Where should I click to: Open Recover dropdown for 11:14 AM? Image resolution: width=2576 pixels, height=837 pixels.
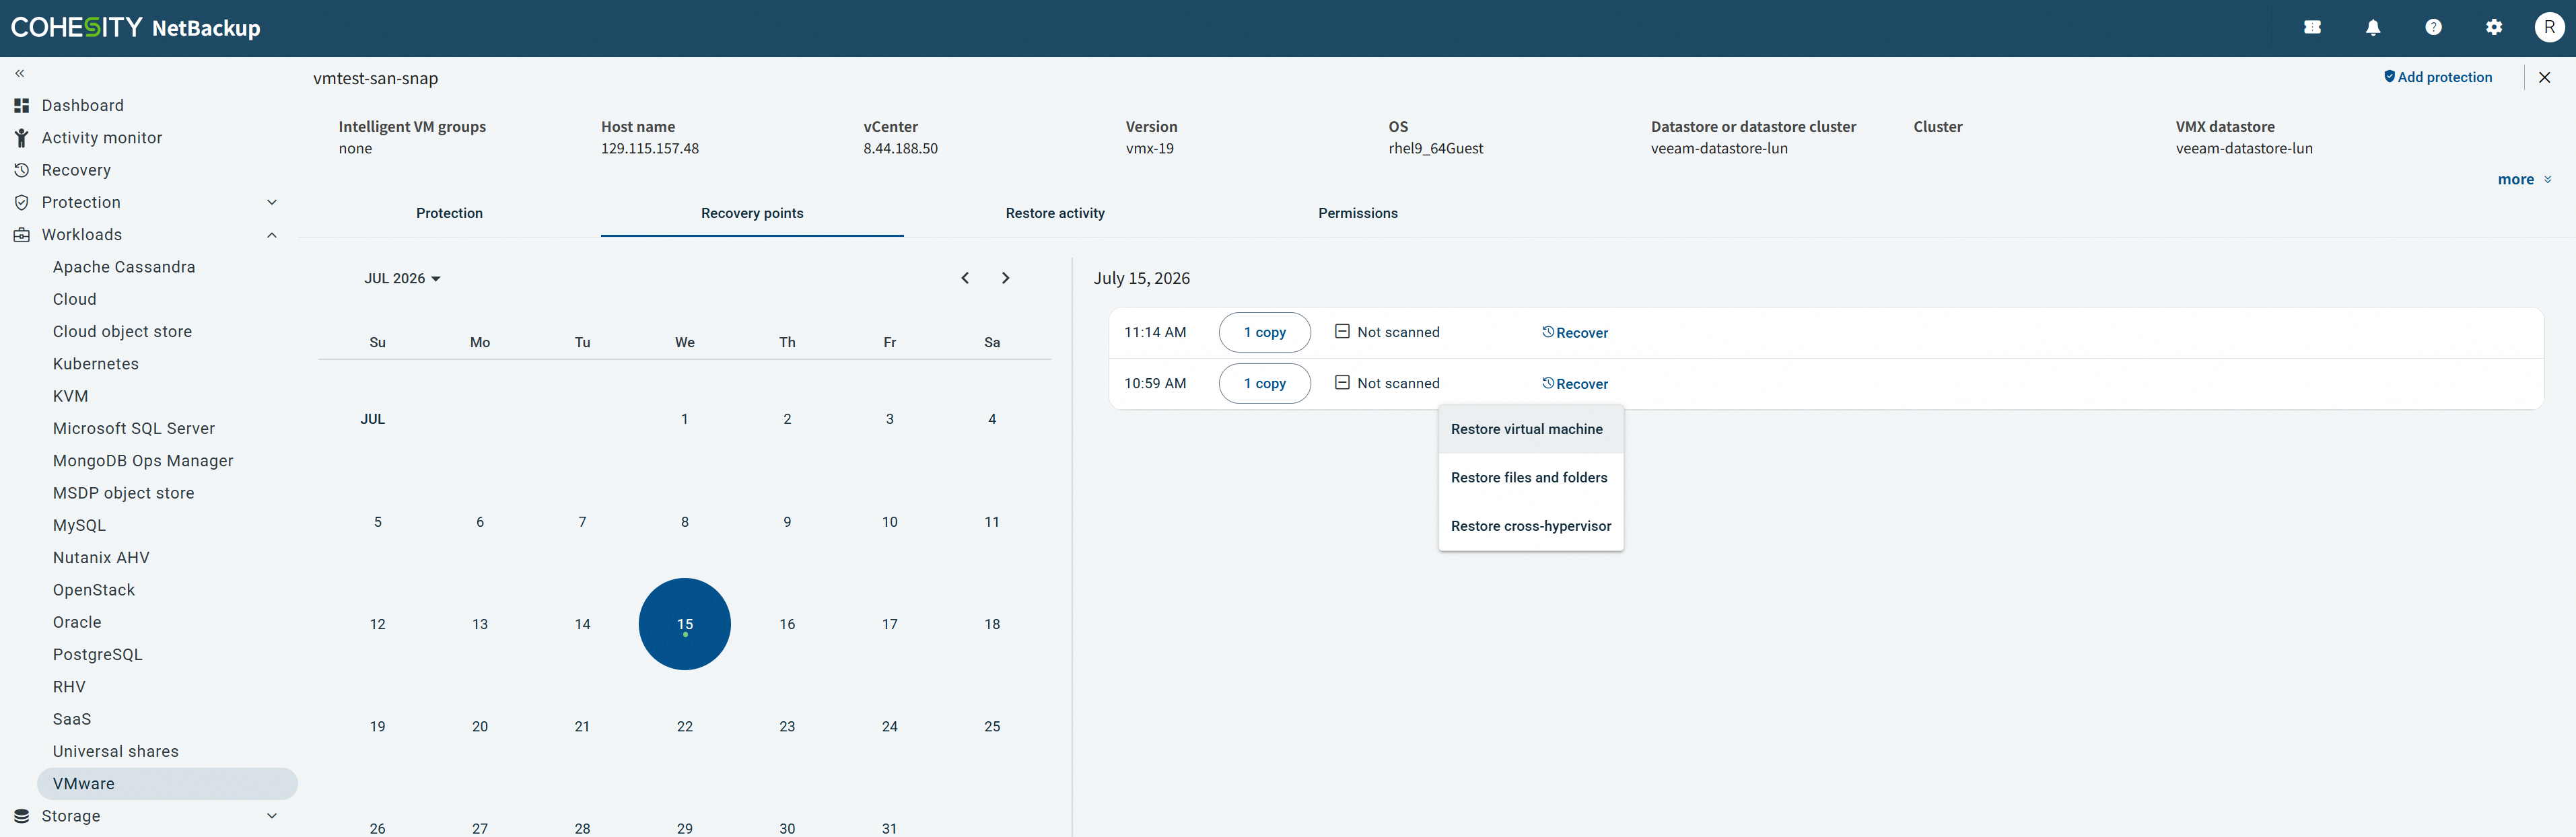(1575, 333)
